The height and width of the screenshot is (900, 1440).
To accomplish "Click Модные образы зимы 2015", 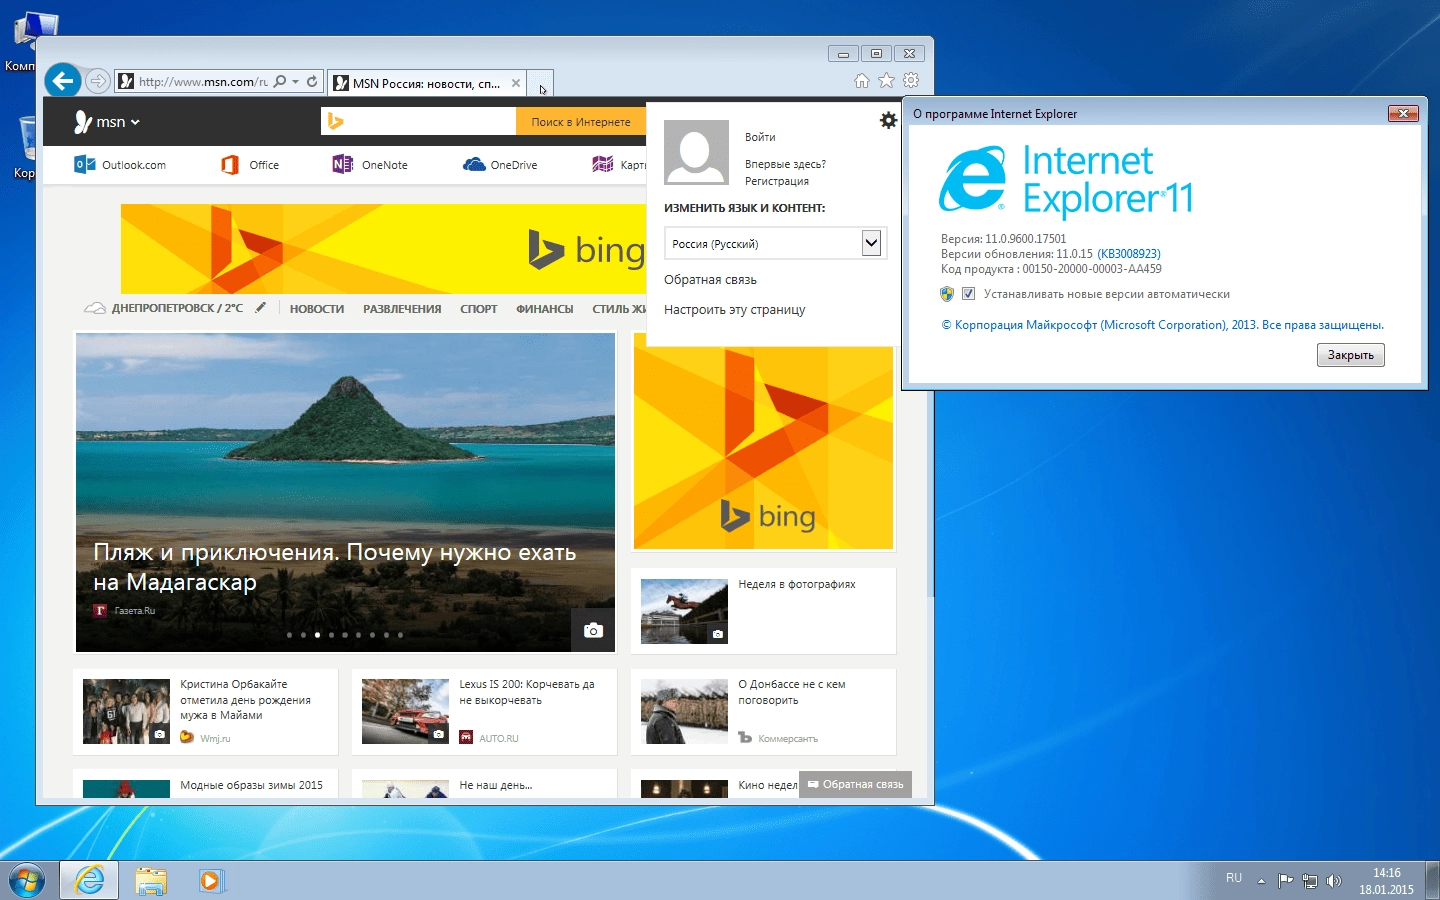I will (x=251, y=785).
